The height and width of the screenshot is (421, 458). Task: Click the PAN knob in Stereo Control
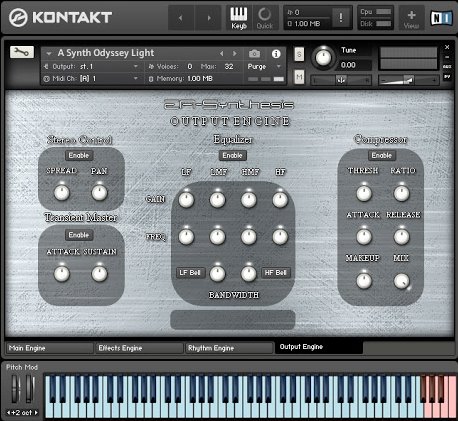click(99, 192)
